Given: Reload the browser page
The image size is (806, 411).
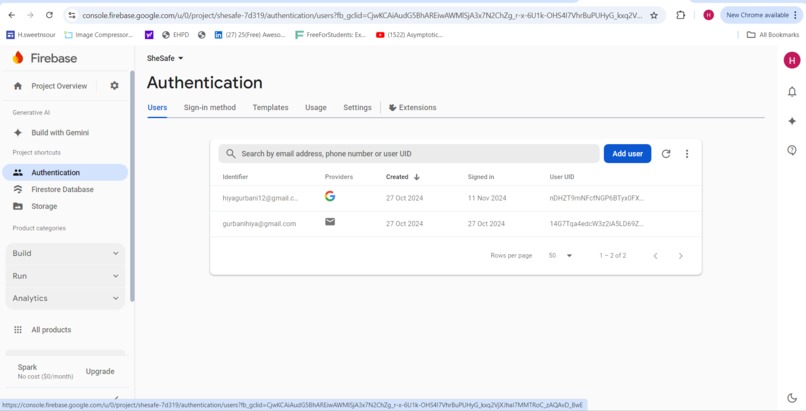Looking at the screenshot, I should (49, 15).
